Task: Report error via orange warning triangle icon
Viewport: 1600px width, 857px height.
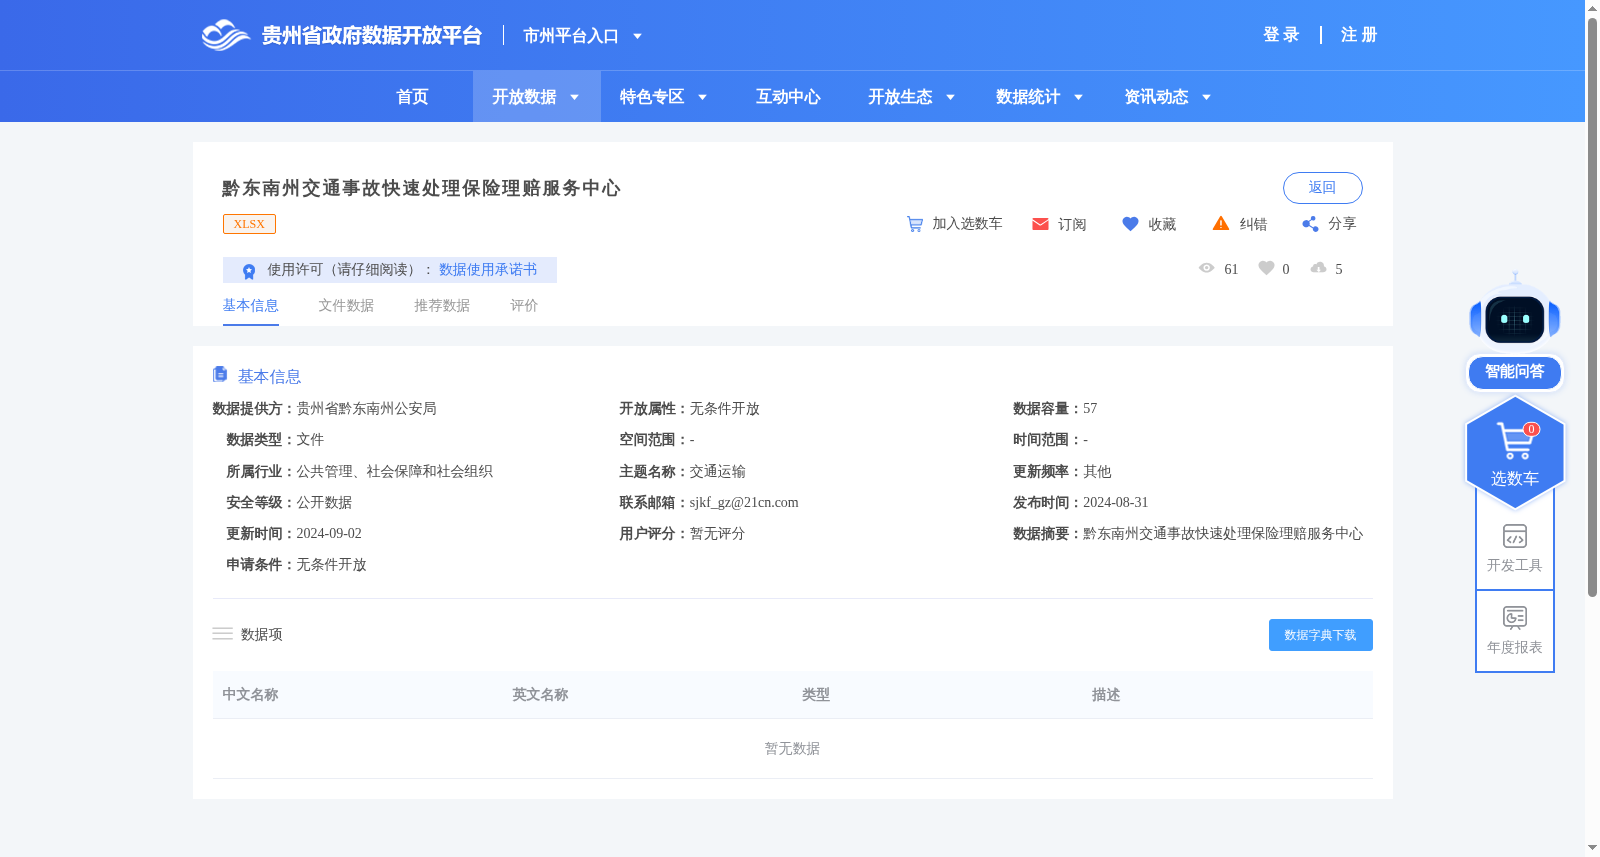Action: click(1221, 224)
